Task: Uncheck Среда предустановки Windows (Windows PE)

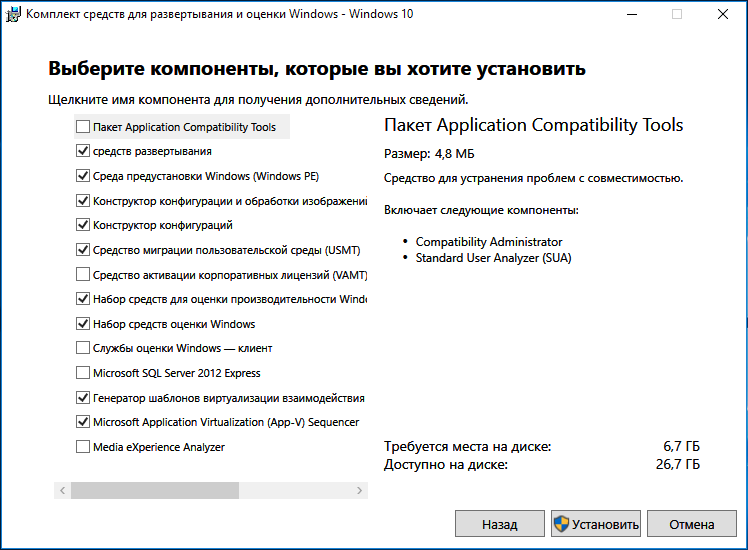Action: [83, 176]
